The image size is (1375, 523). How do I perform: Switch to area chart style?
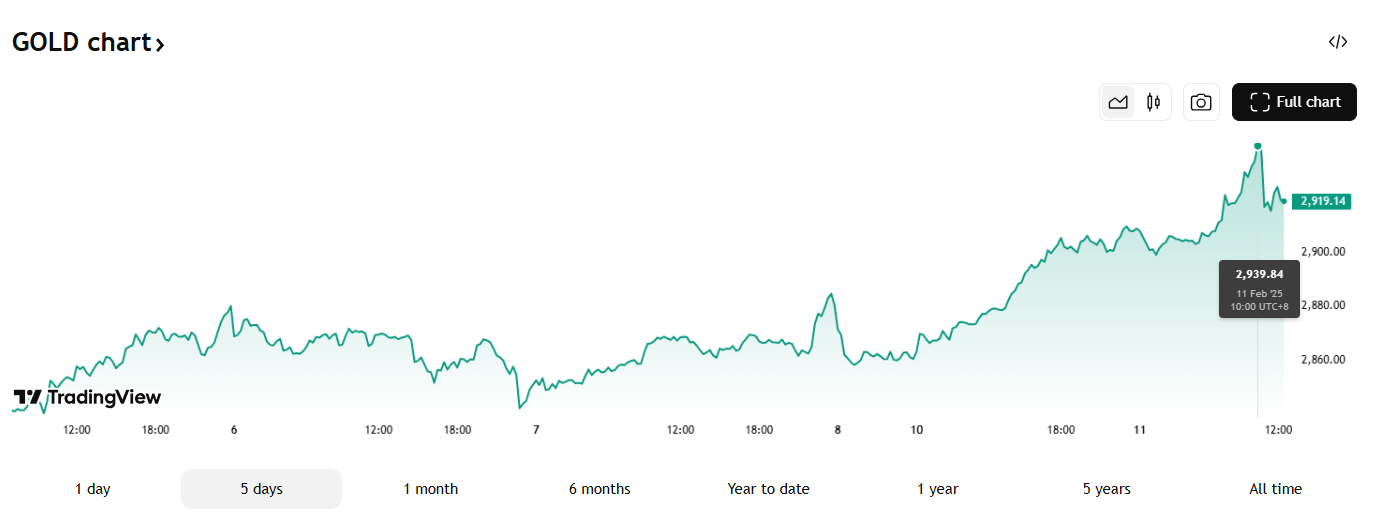pyautogui.click(x=1118, y=102)
